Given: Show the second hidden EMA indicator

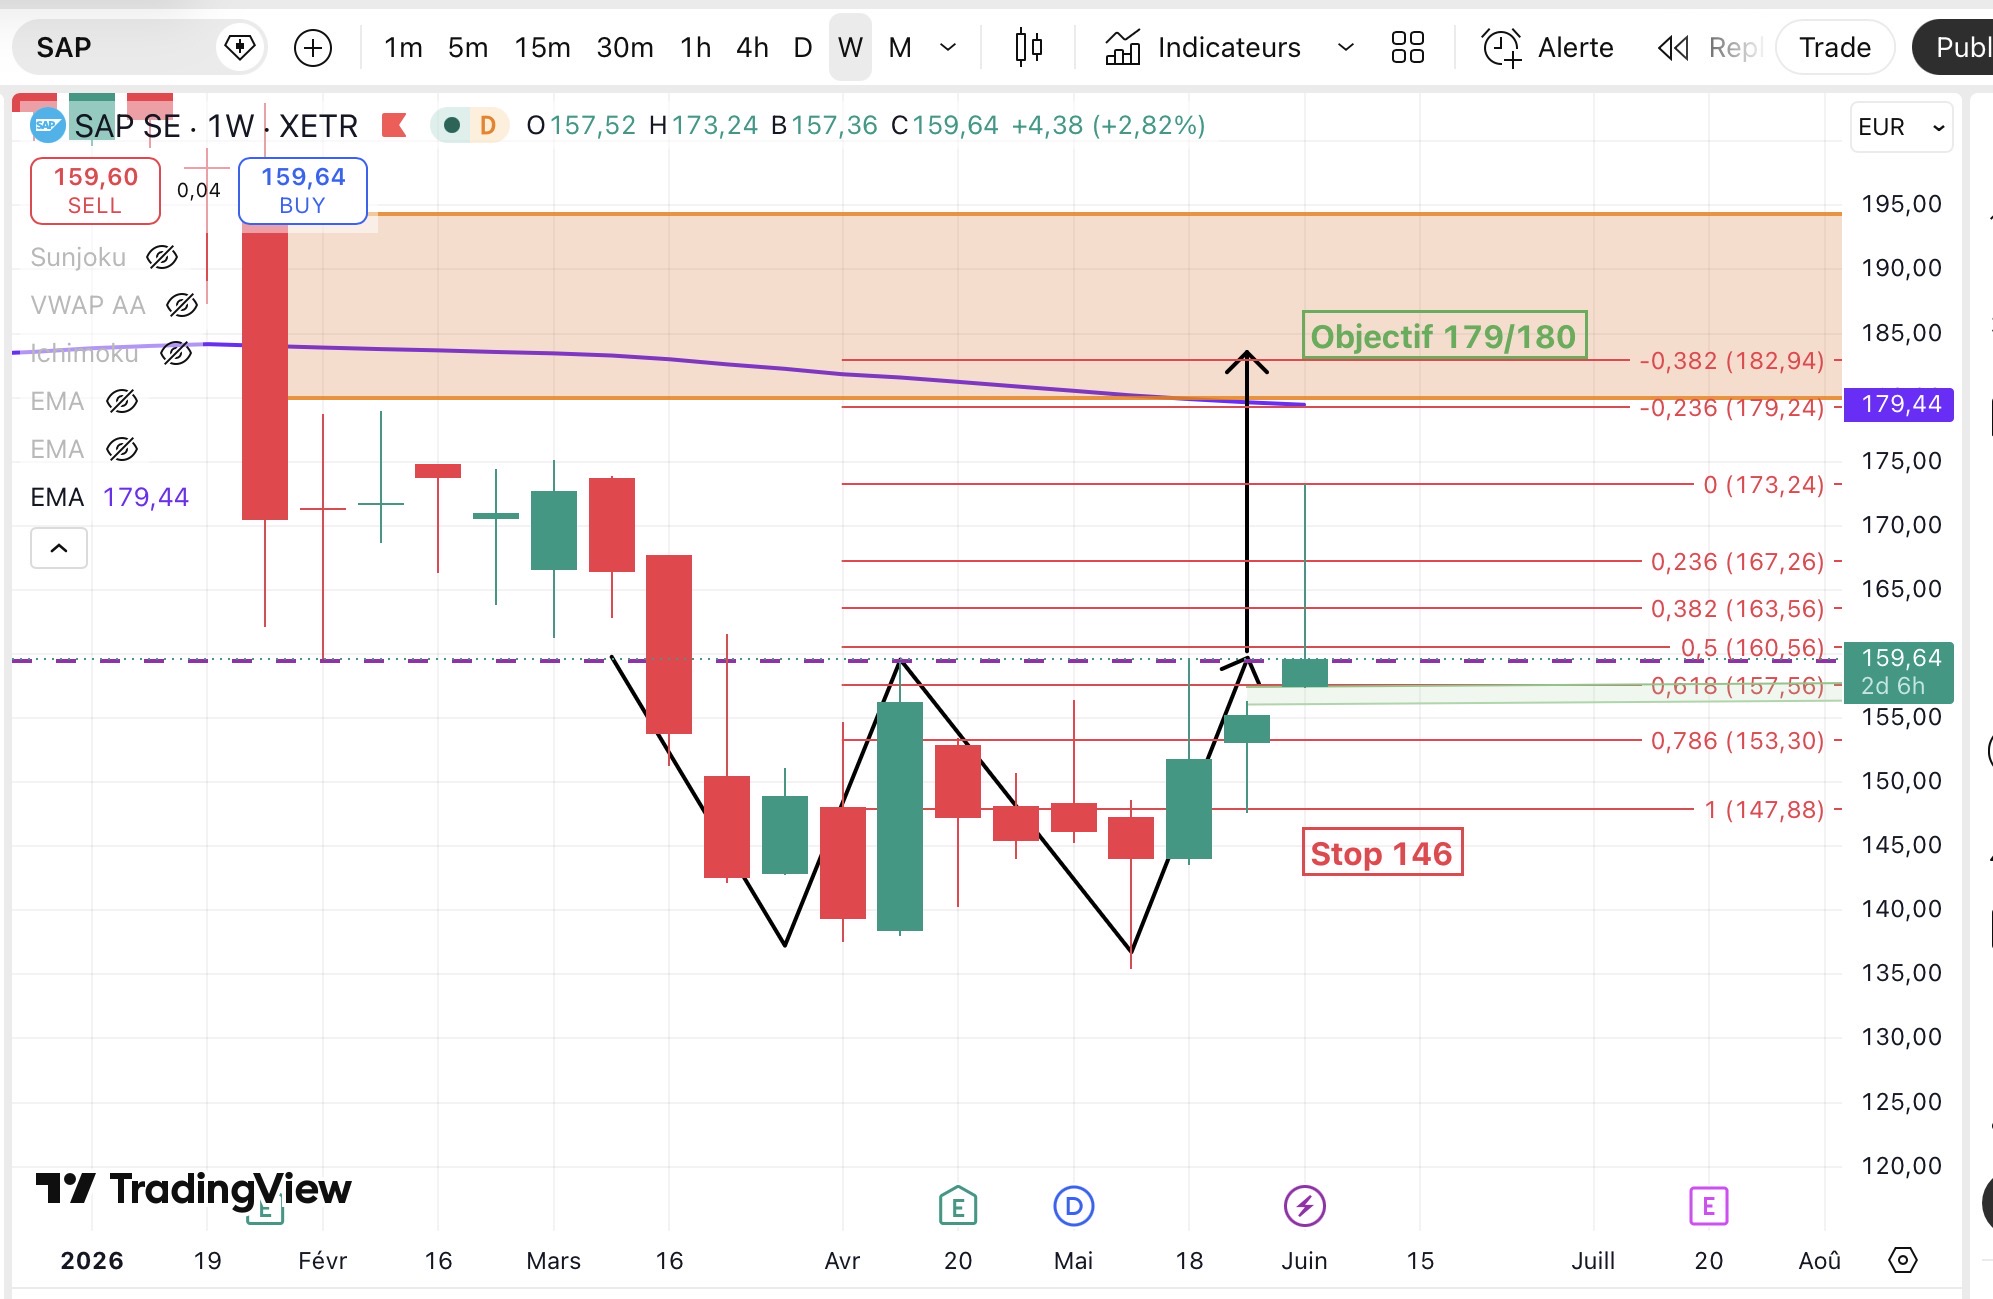Looking at the screenshot, I should [121, 449].
